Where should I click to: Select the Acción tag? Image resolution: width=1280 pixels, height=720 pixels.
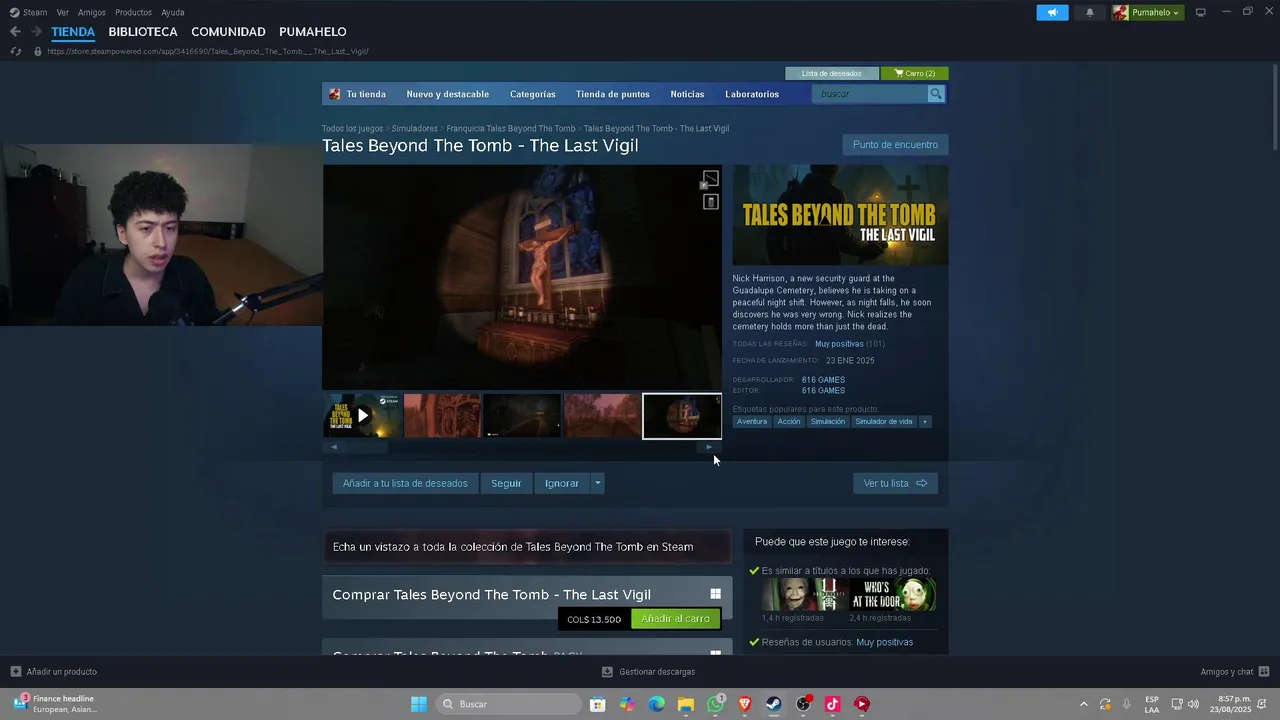point(789,422)
